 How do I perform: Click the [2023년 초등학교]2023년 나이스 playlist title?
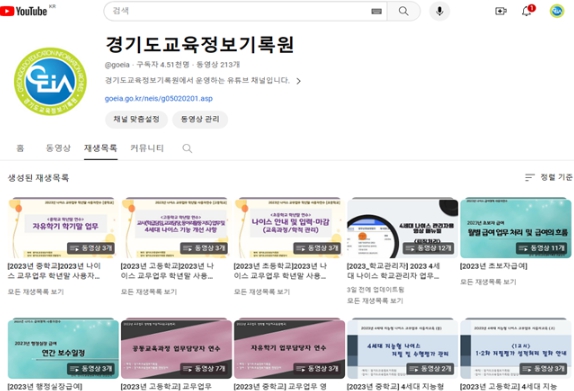coord(280,271)
